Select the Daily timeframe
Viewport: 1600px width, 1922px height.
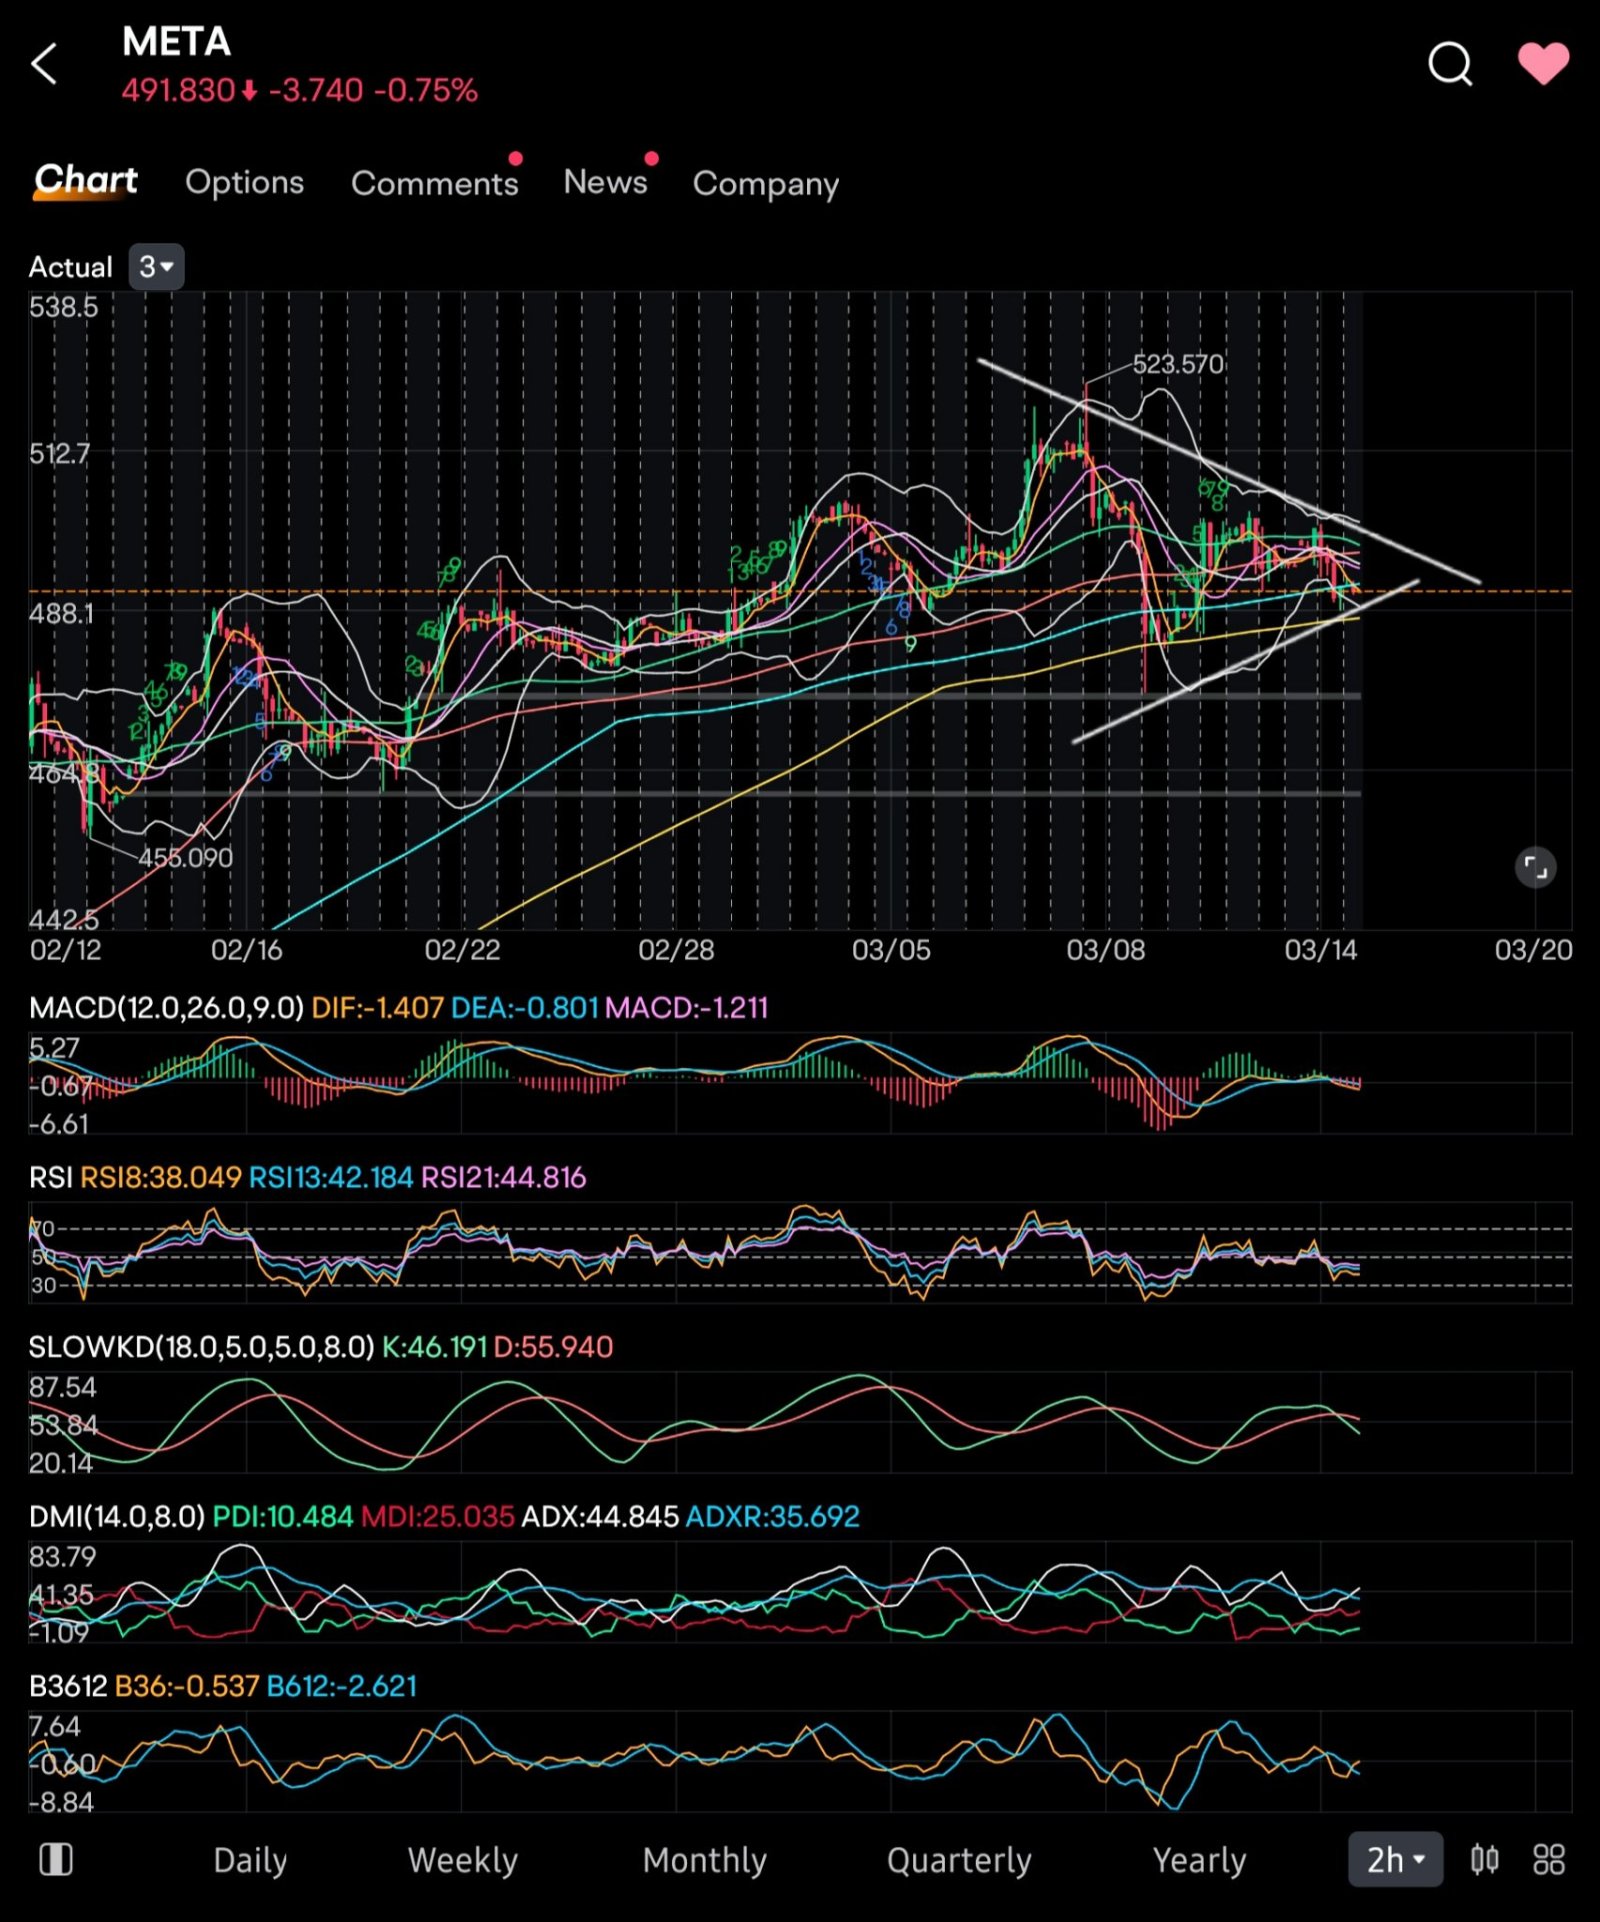tap(250, 1860)
